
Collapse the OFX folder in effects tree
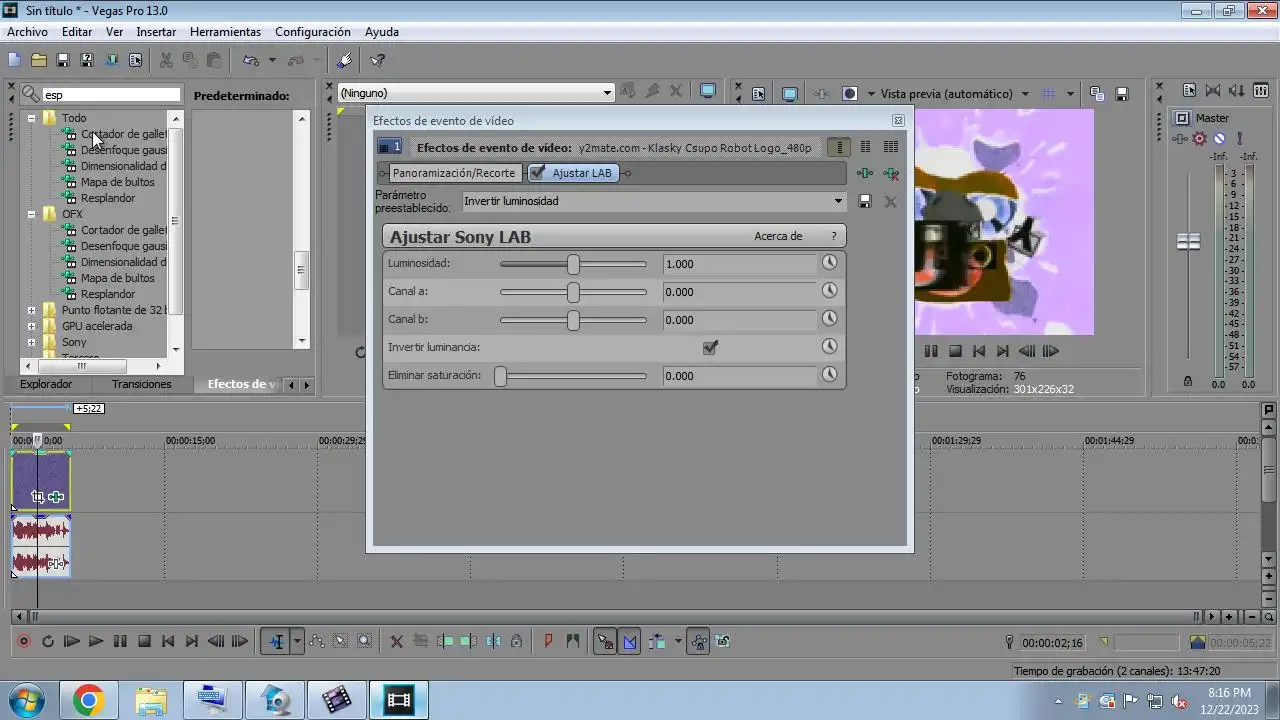pos(32,214)
